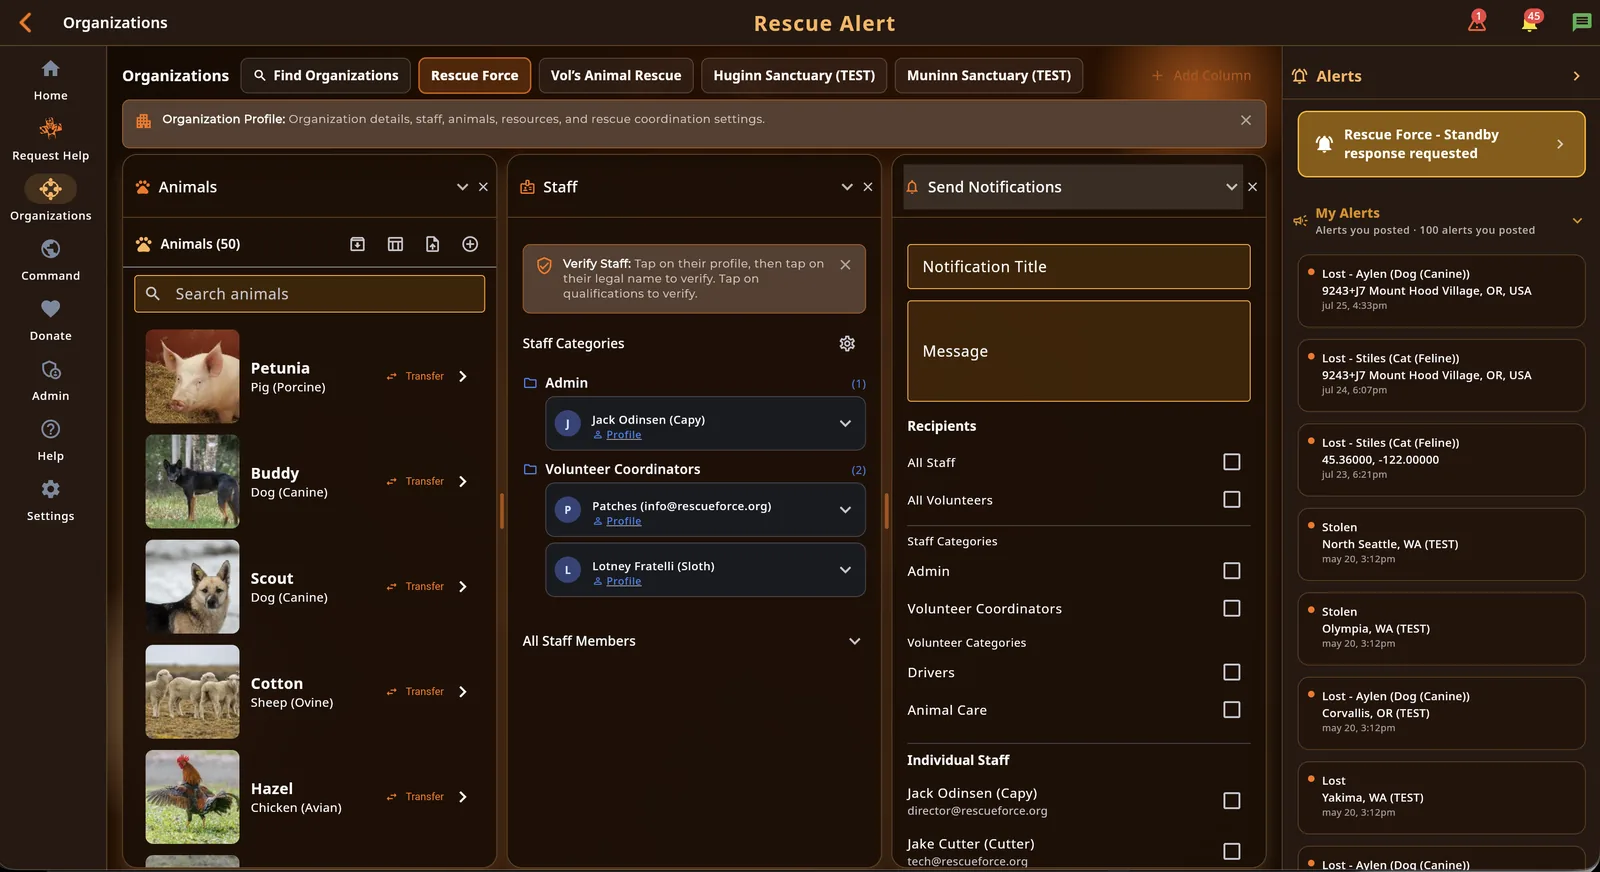This screenshot has height=872, width=1600.
Task: Transfer Petunia the pig
Action: click(415, 376)
